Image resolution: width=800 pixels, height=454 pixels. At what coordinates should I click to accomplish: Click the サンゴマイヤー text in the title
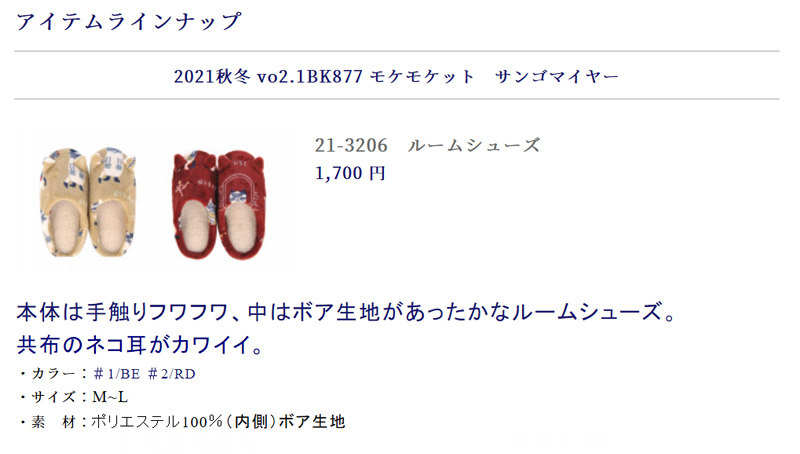[x=557, y=77]
